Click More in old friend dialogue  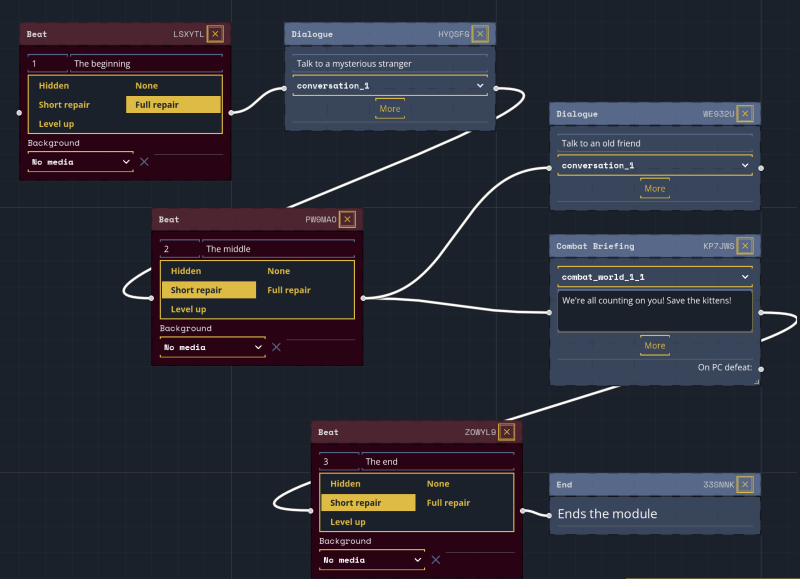(x=655, y=188)
